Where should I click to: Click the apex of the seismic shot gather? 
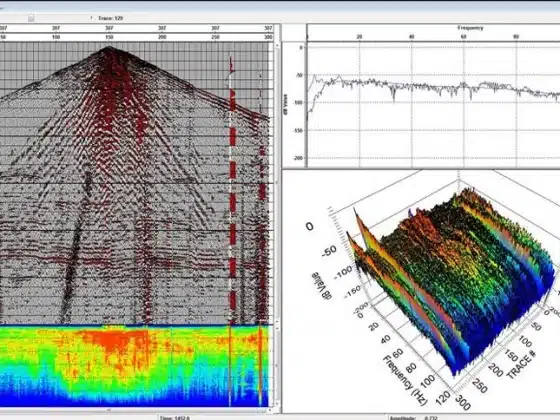tap(109, 48)
